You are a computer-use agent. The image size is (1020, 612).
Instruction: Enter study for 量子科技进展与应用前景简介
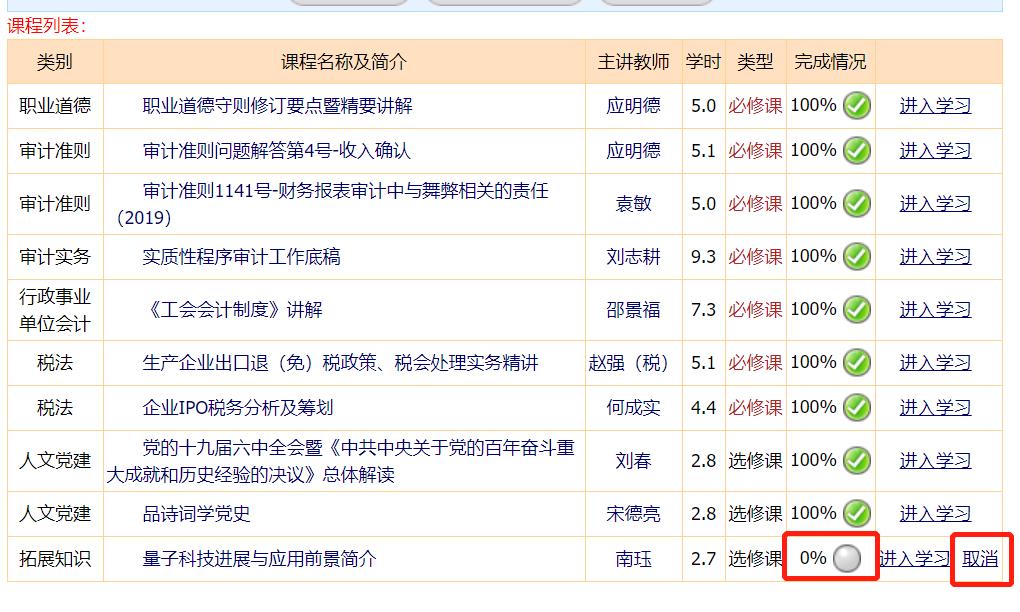point(914,559)
